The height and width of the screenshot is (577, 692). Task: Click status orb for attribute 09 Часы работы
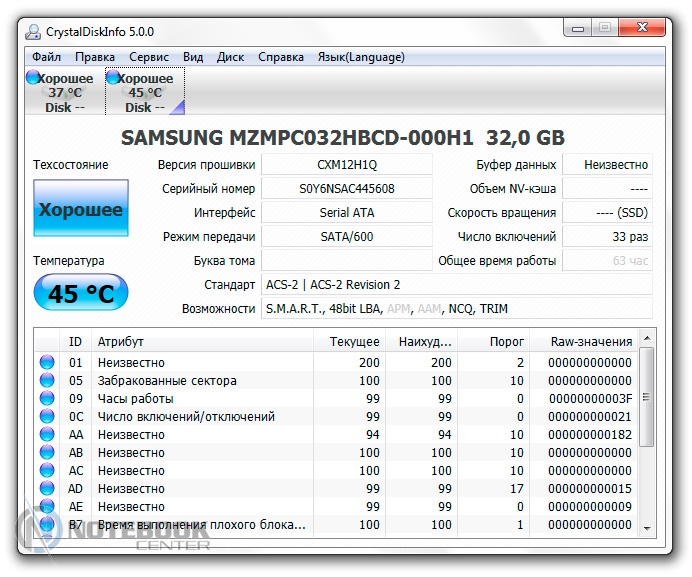[47, 399]
